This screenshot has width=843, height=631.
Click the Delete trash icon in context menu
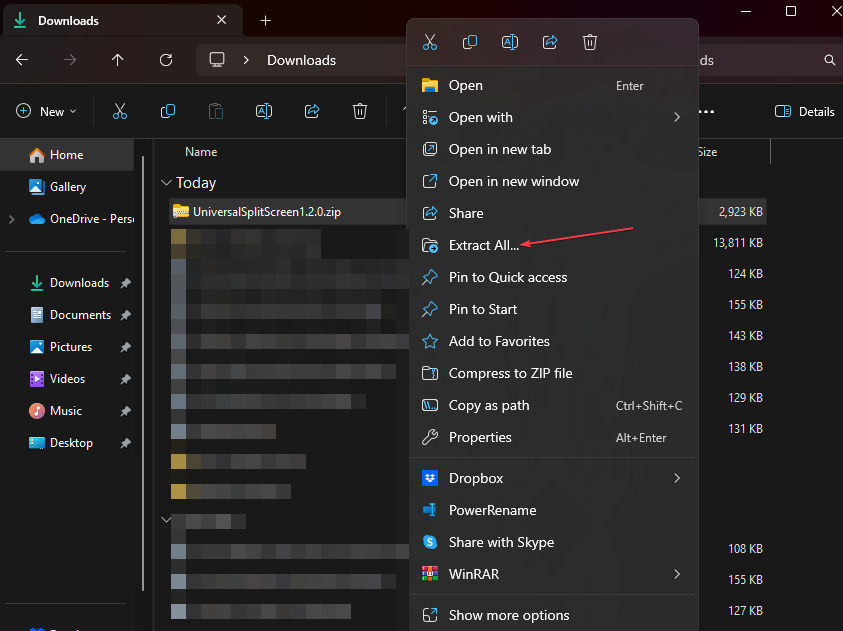[x=590, y=42]
